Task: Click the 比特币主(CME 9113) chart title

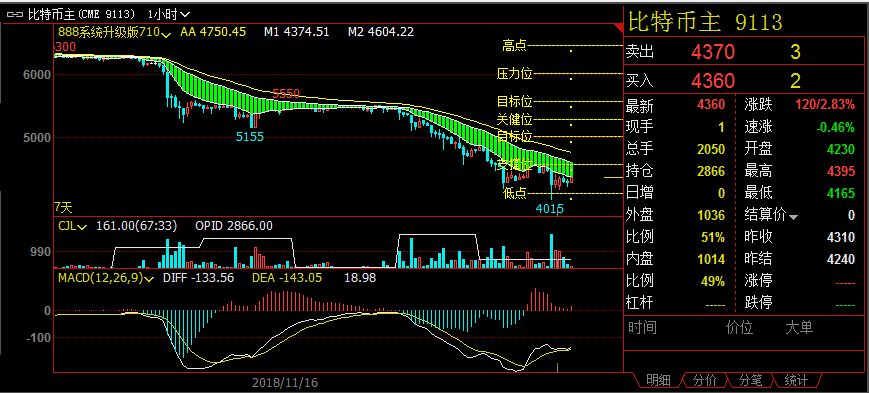Action: click(x=82, y=13)
